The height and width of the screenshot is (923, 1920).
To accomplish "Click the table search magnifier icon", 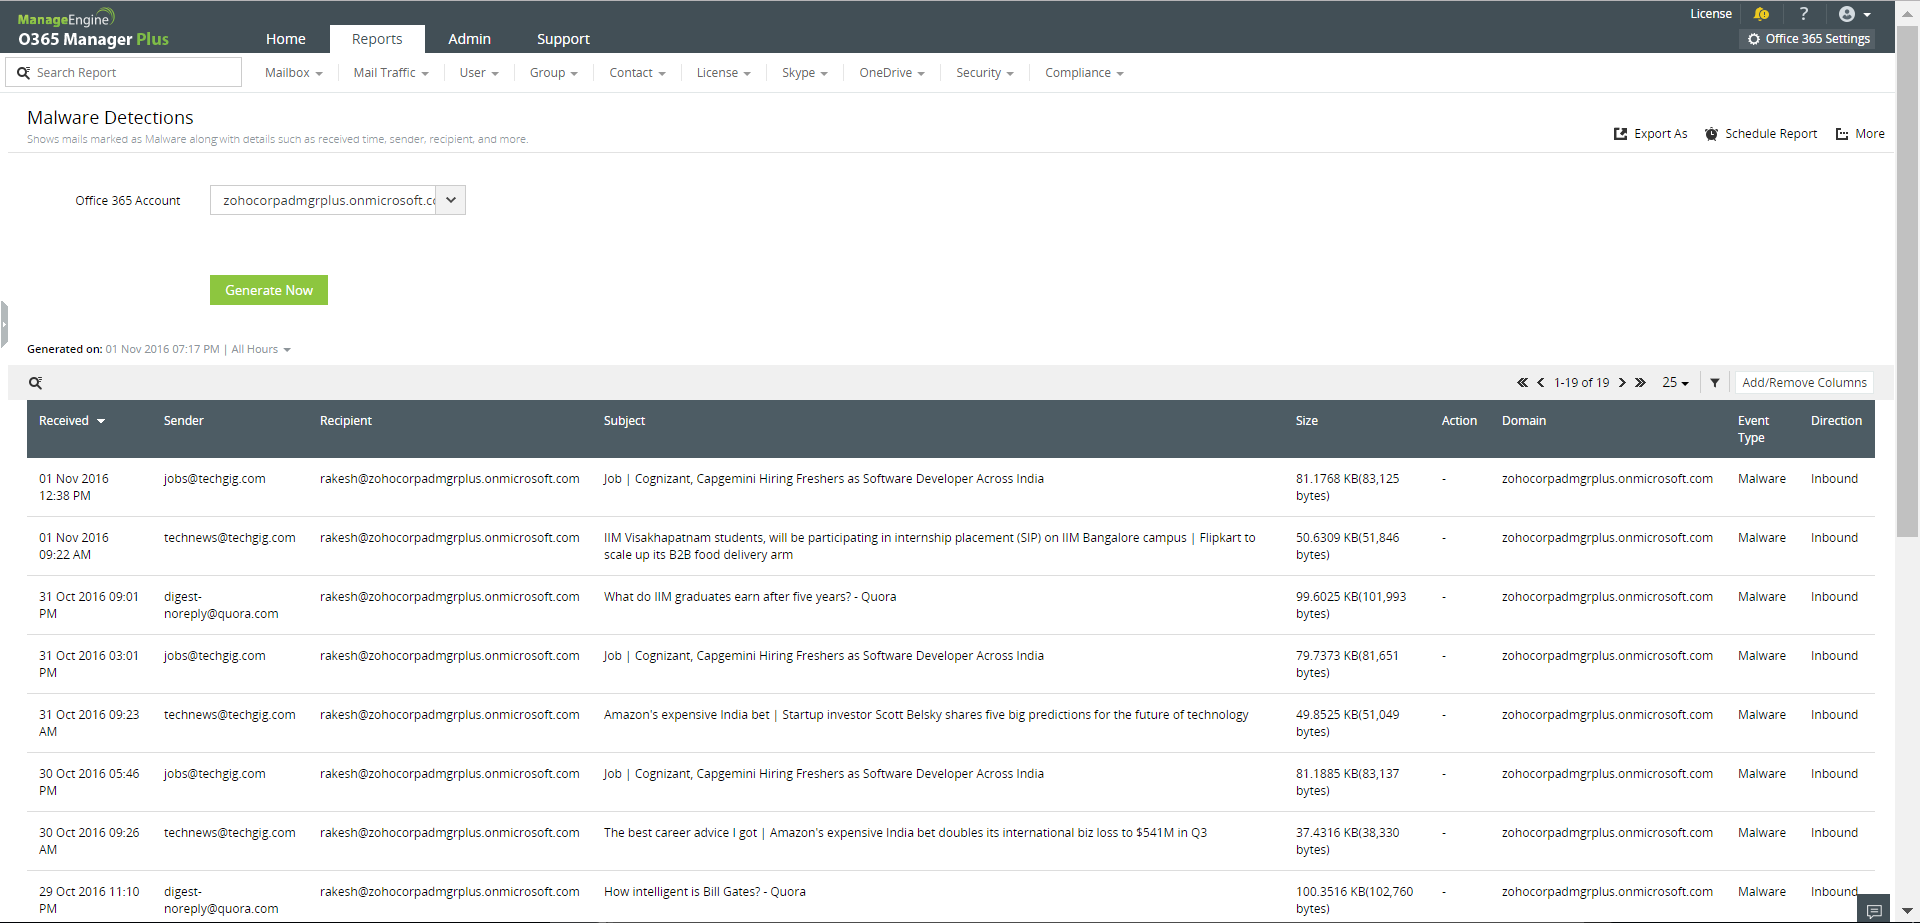I will coord(35,383).
